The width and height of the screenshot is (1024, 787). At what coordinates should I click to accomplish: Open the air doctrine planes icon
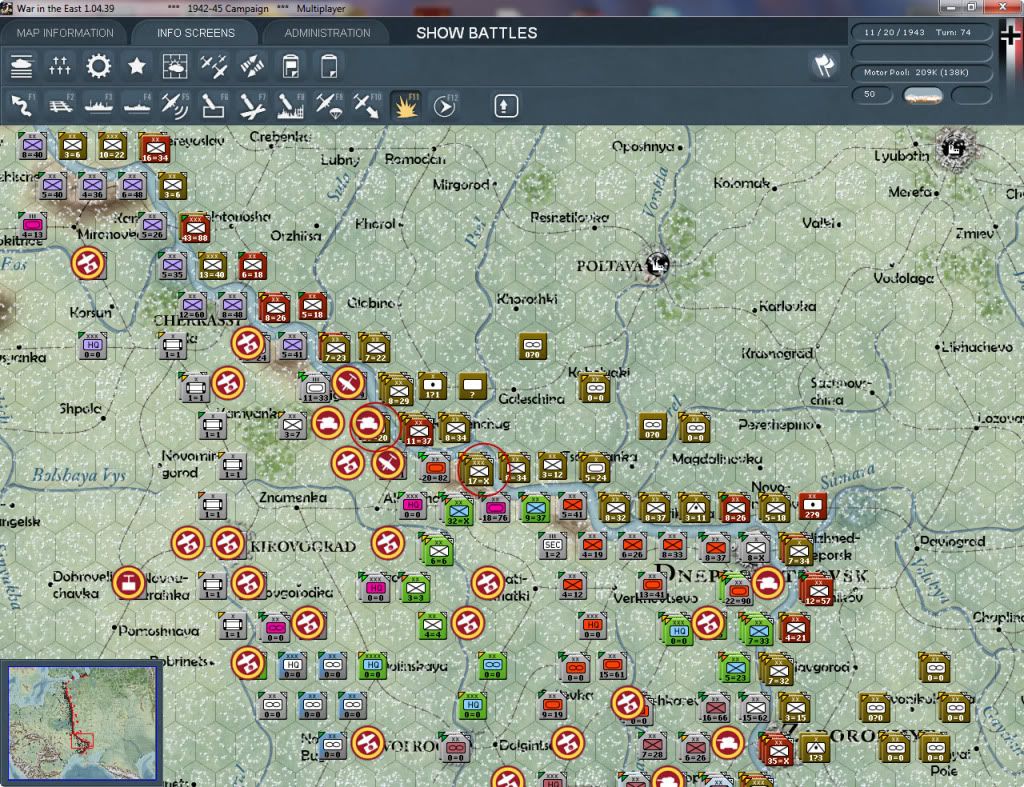(214, 67)
